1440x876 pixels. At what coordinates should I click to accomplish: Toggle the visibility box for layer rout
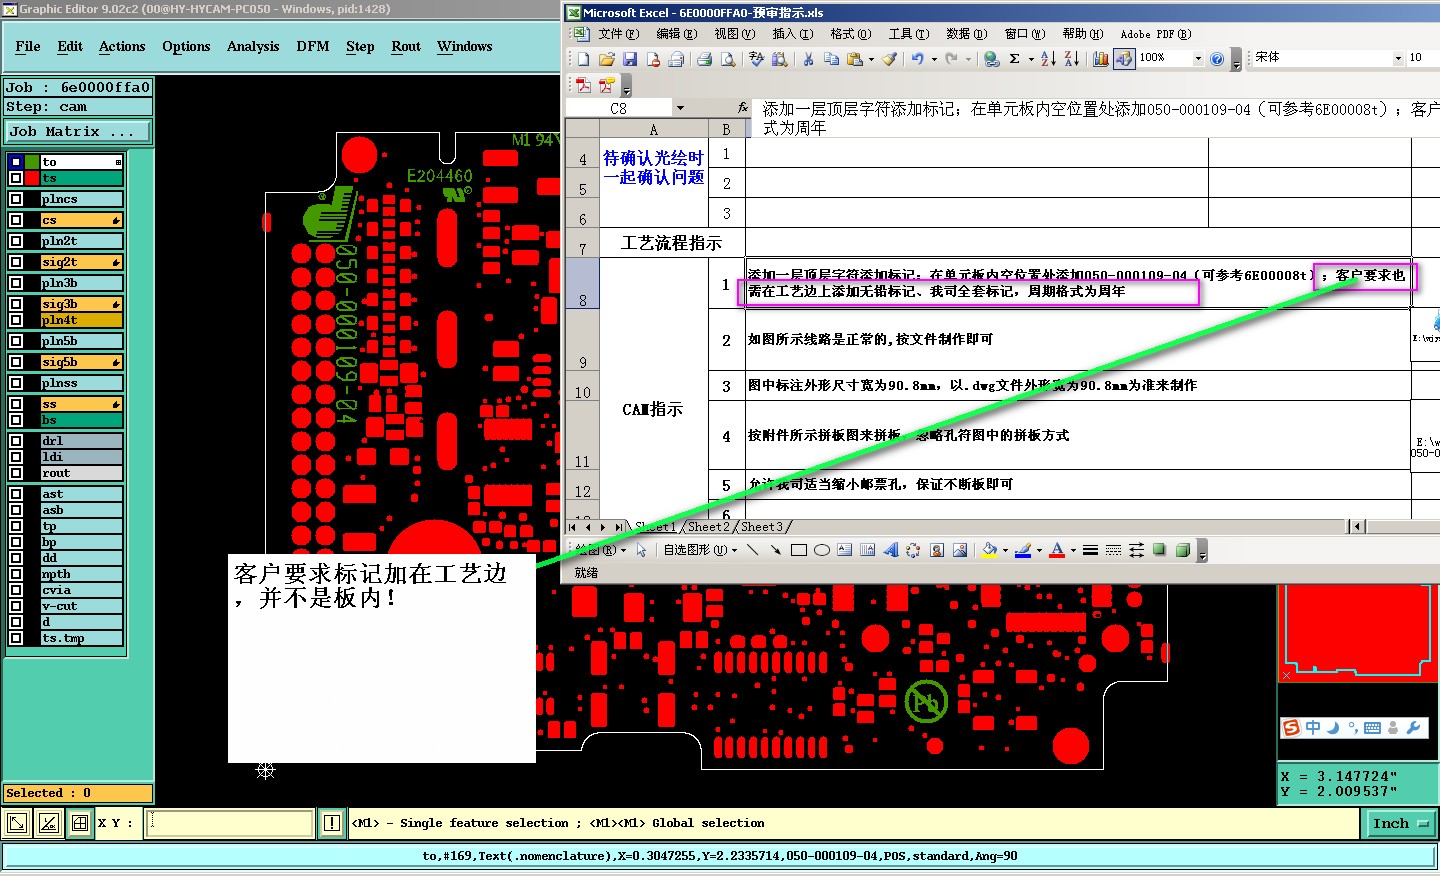click(16, 473)
